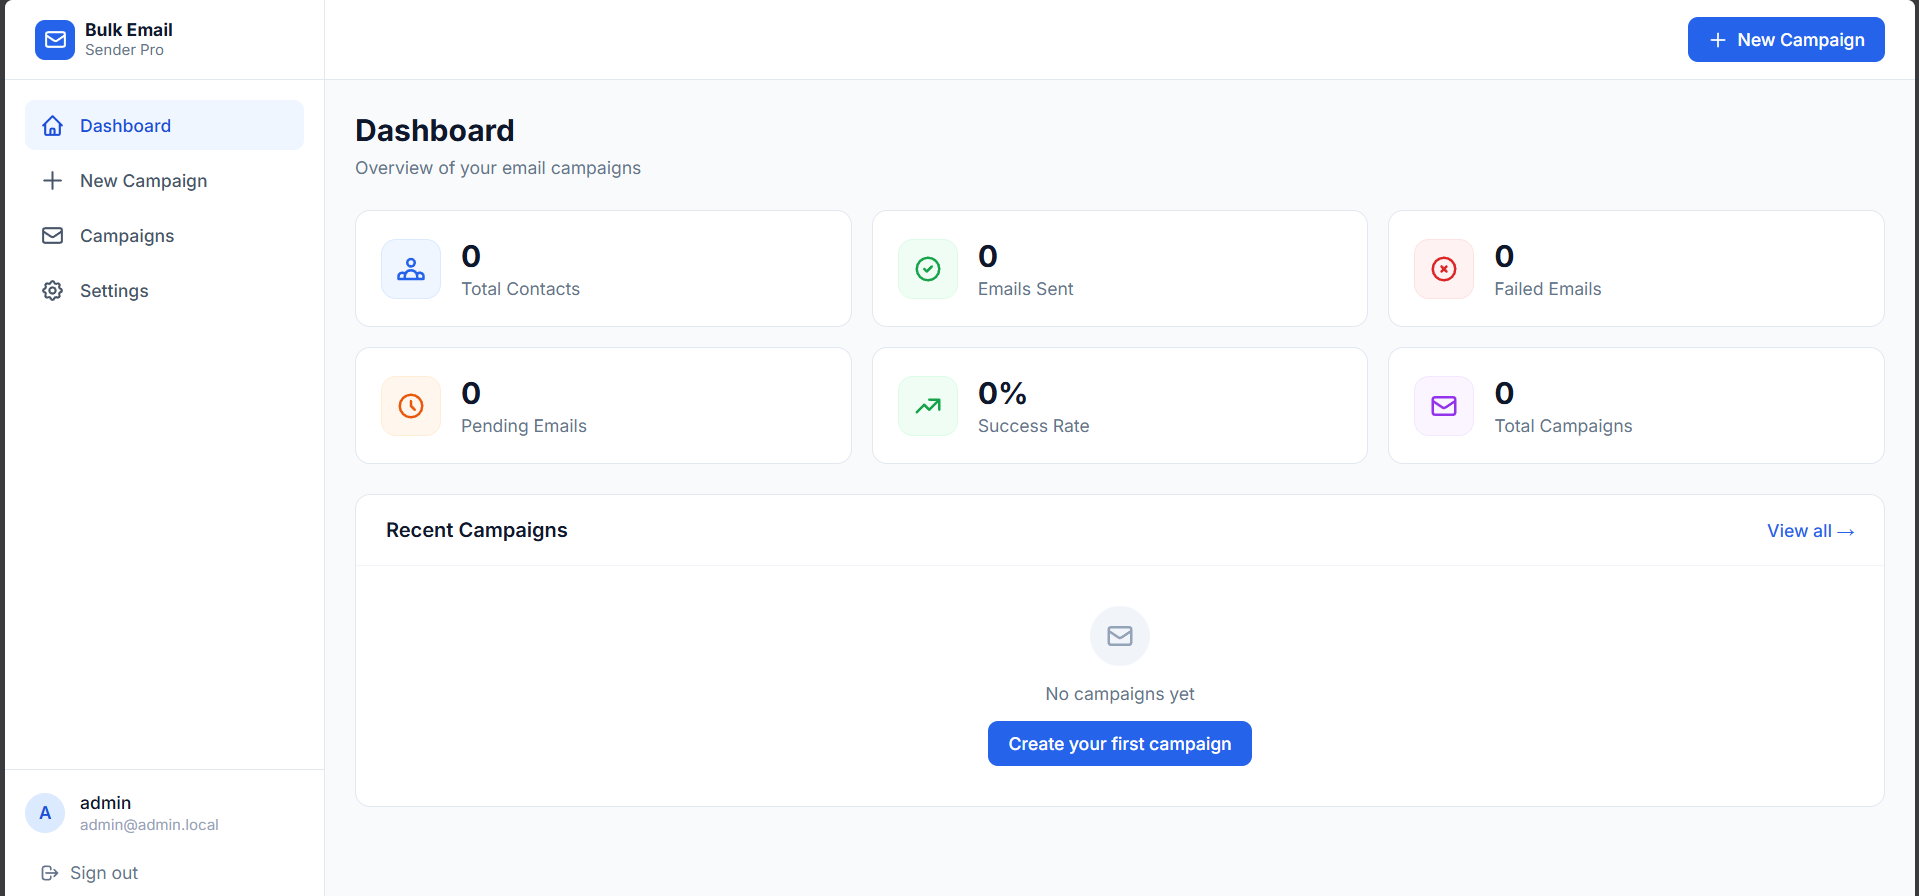Follow the View all link
The width and height of the screenshot is (1919, 896).
1811,531
